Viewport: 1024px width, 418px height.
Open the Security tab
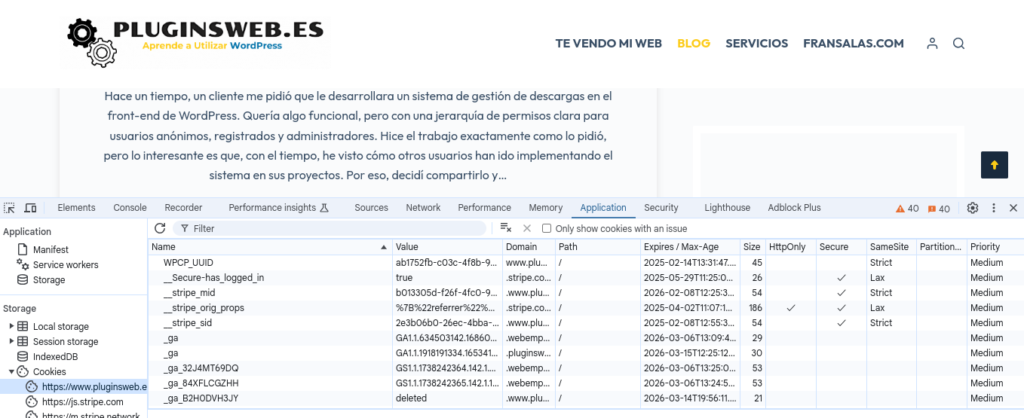662,208
